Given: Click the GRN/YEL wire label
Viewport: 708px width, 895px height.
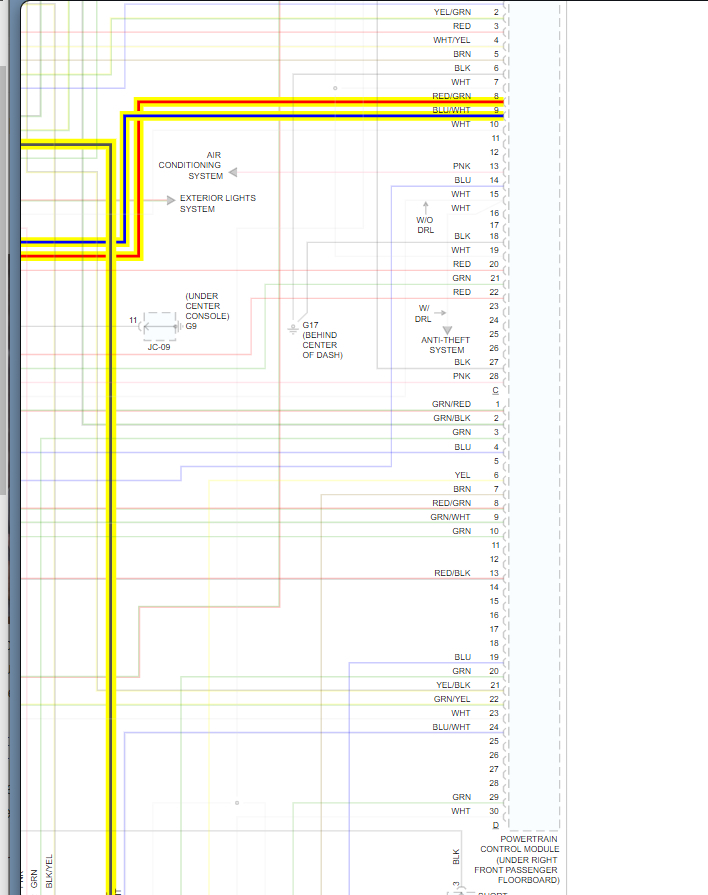Looking at the screenshot, I should [x=452, y=699].
